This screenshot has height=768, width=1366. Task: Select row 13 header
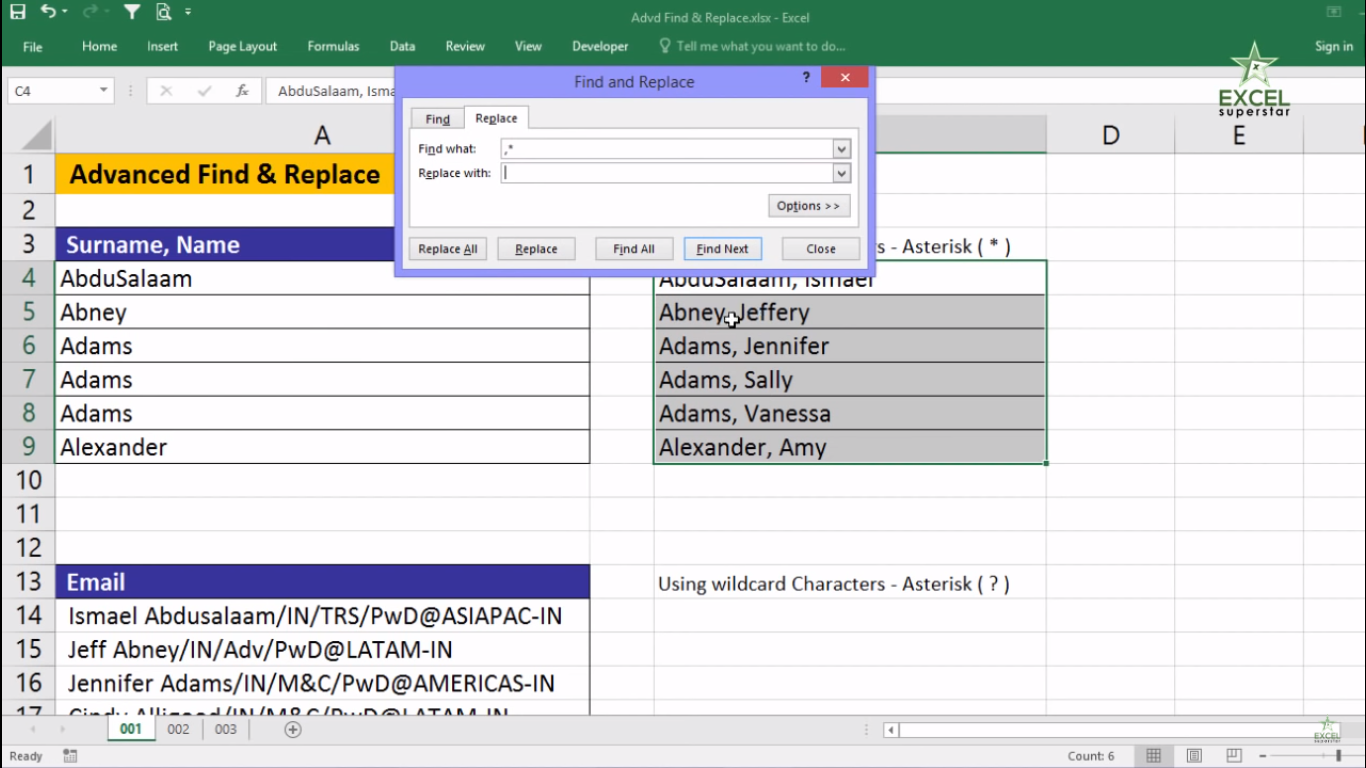tap(28, 582)
